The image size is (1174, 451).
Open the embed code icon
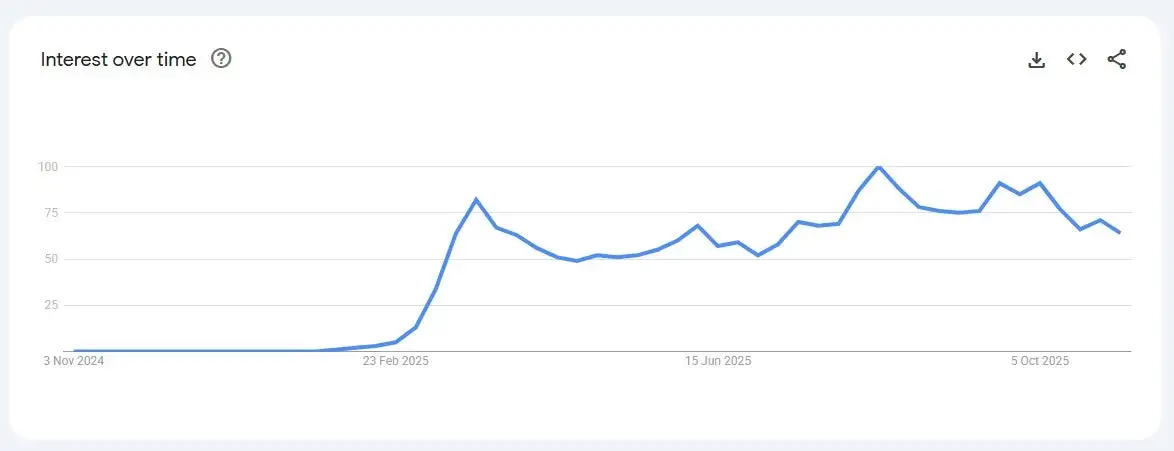[1076, 60]
